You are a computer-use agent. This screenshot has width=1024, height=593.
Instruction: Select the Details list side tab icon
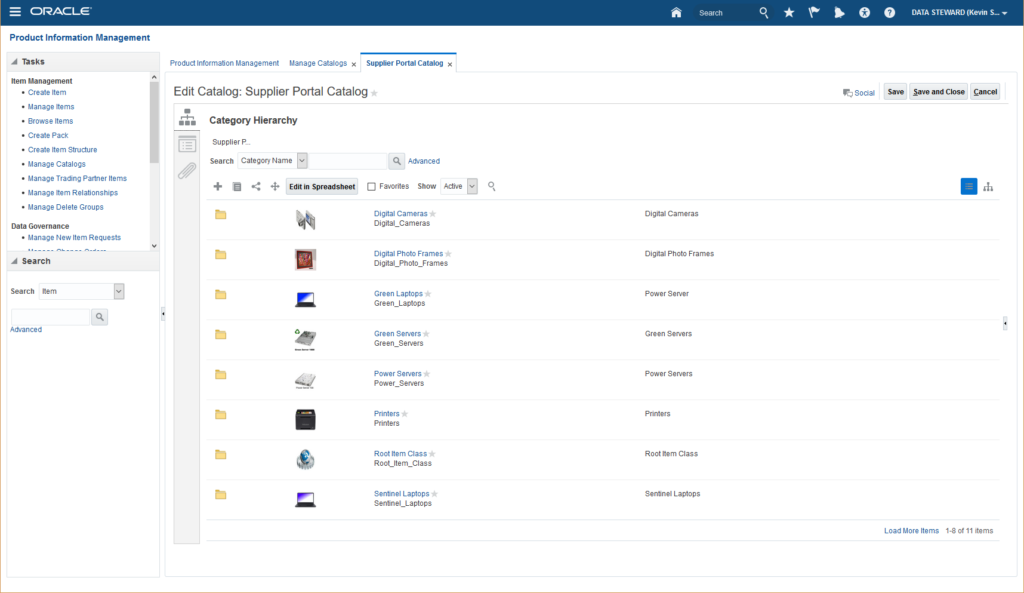click(x=187, y=145)
